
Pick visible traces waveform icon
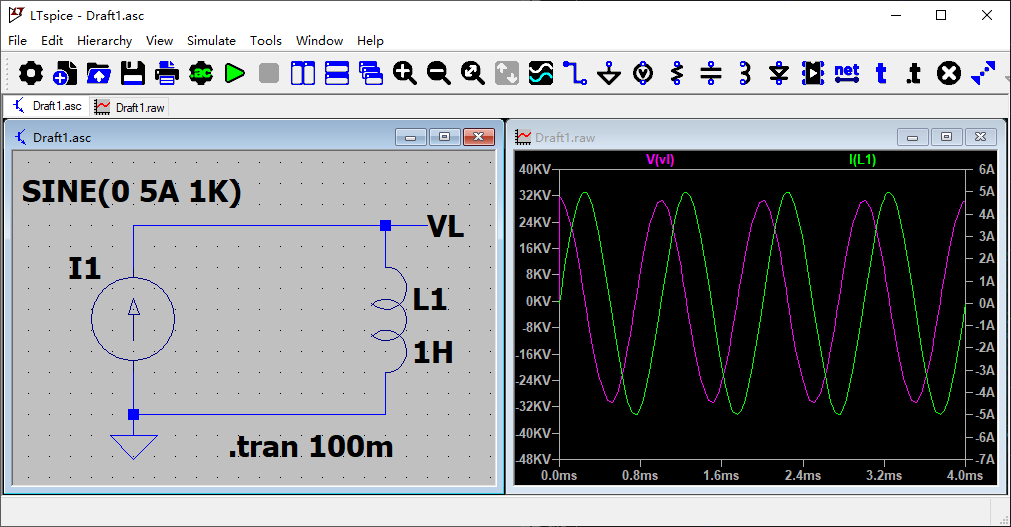pos(541,73)
